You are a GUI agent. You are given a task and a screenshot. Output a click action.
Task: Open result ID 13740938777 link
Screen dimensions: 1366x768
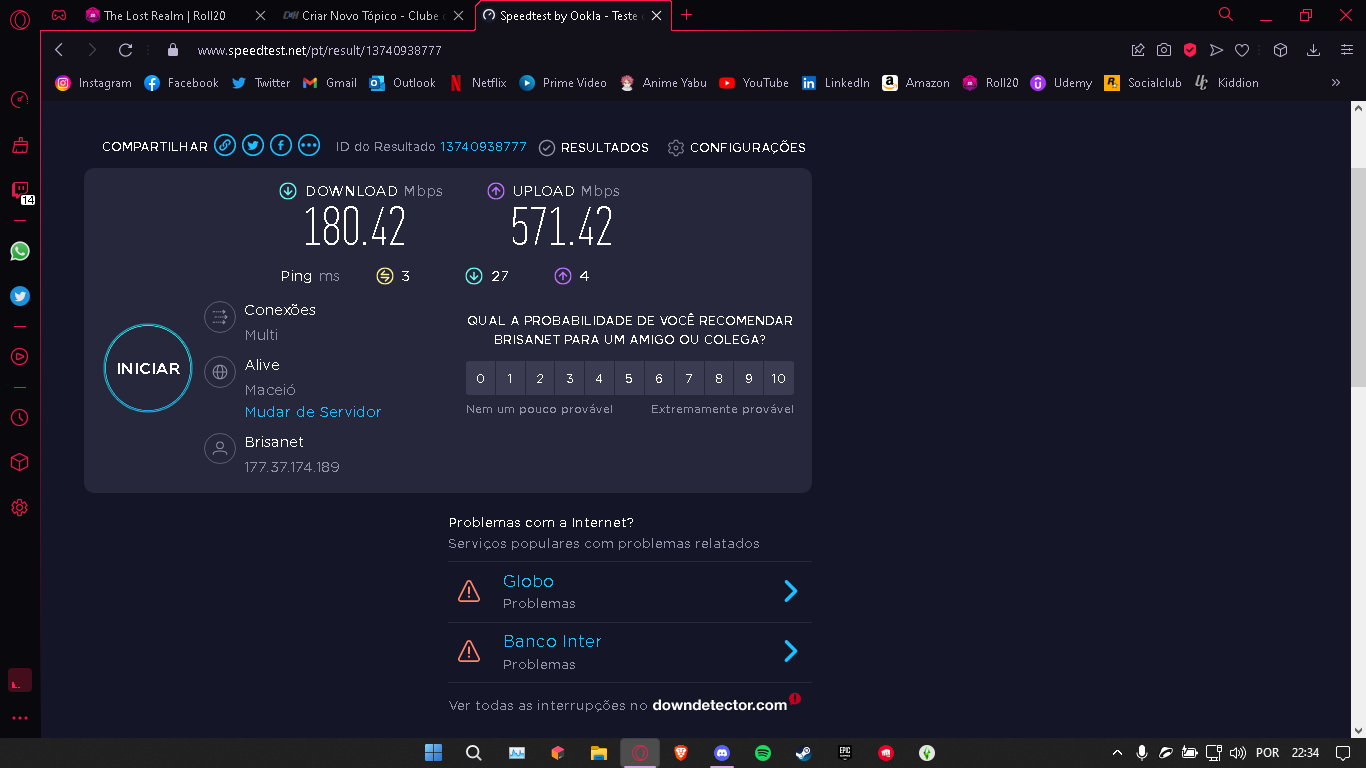(x=483, y=146)
